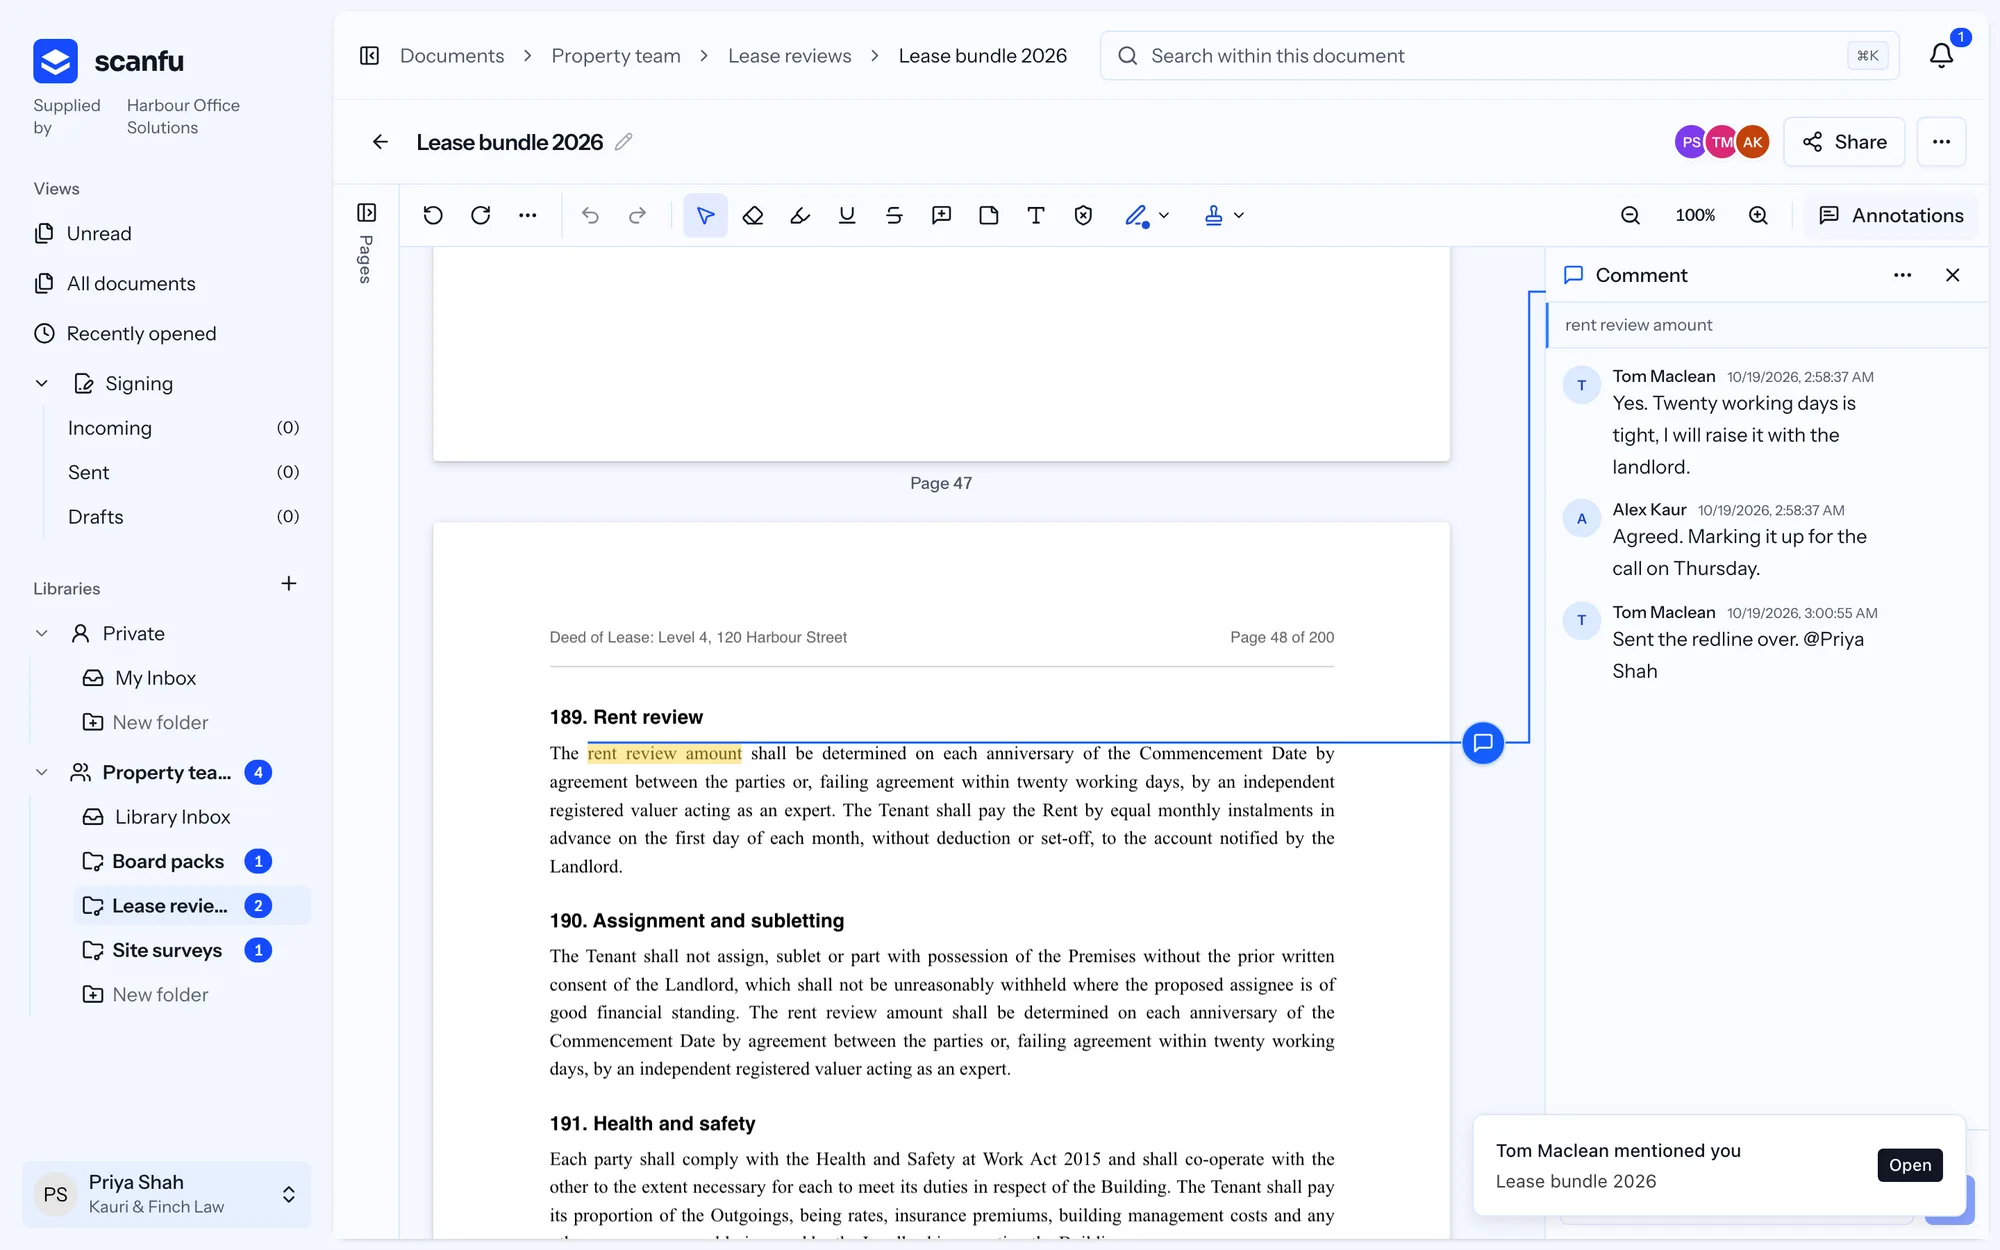The image size is (2000, 1250).
Task: Add a comment annotation tool
Action: pos(941,215)
